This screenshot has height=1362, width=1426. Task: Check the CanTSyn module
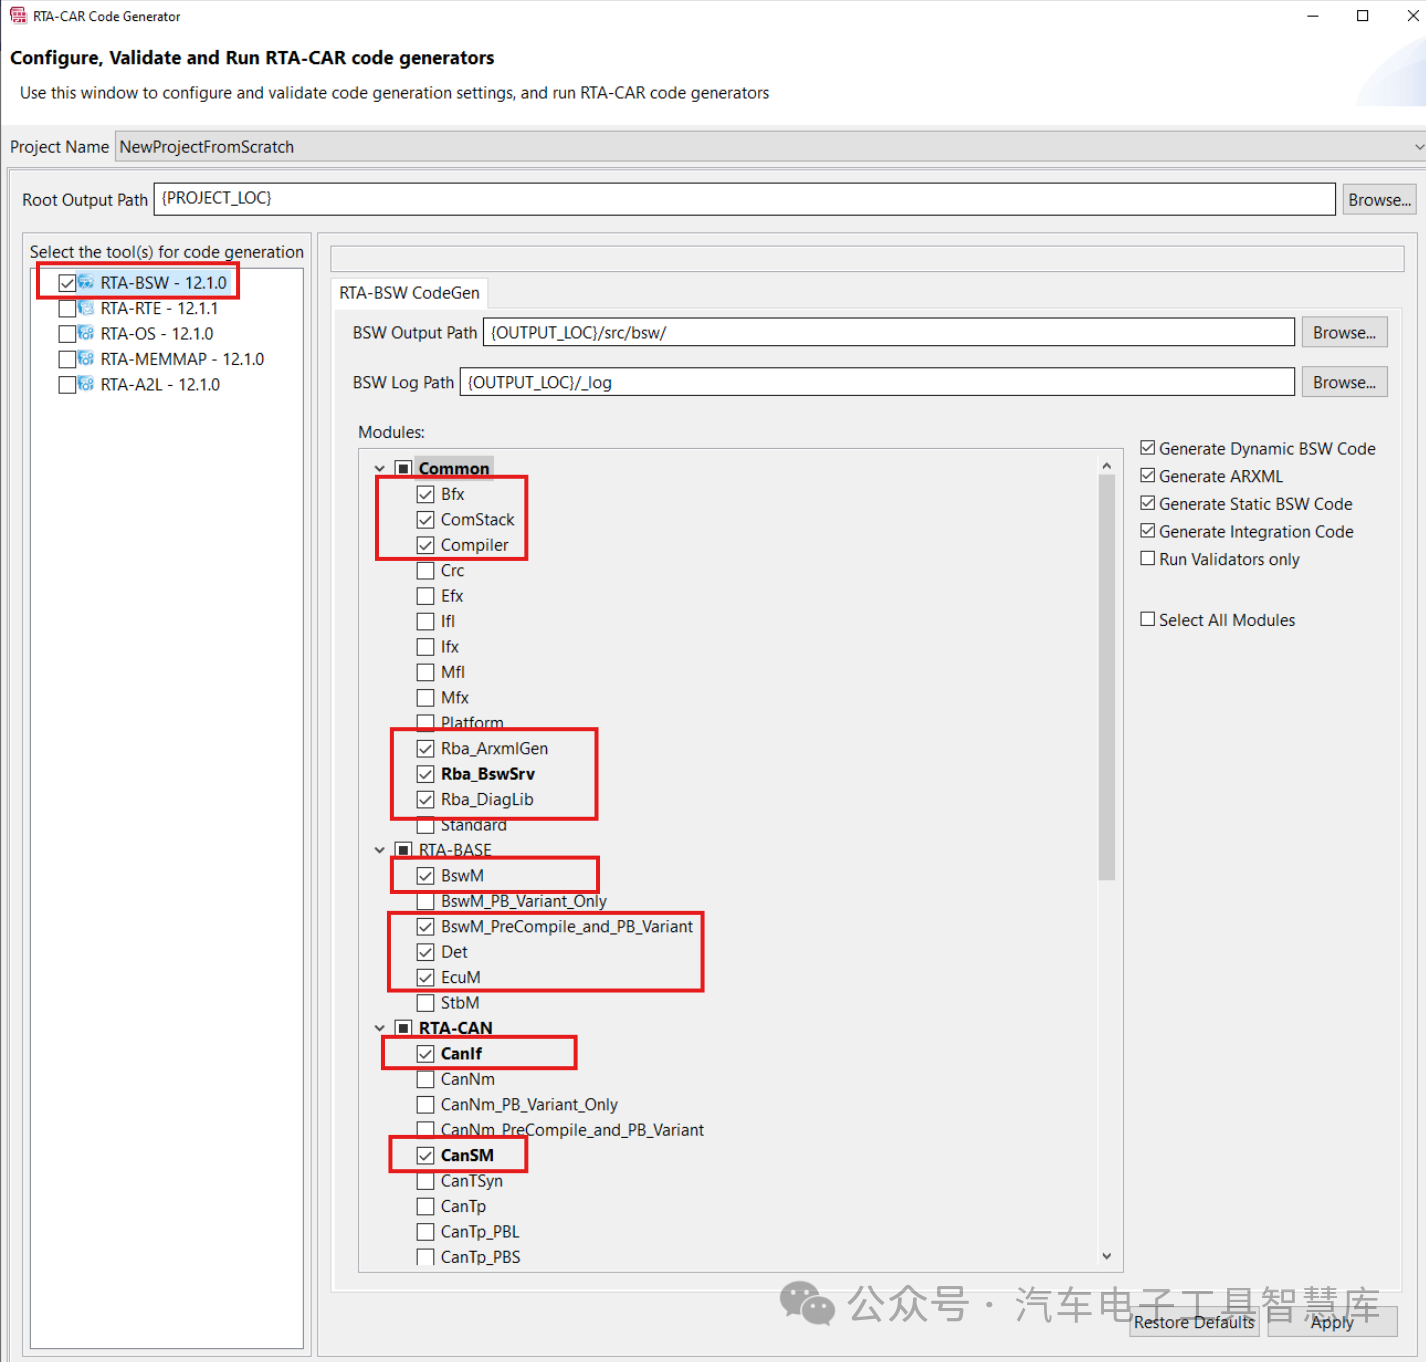click(426, 1181)
